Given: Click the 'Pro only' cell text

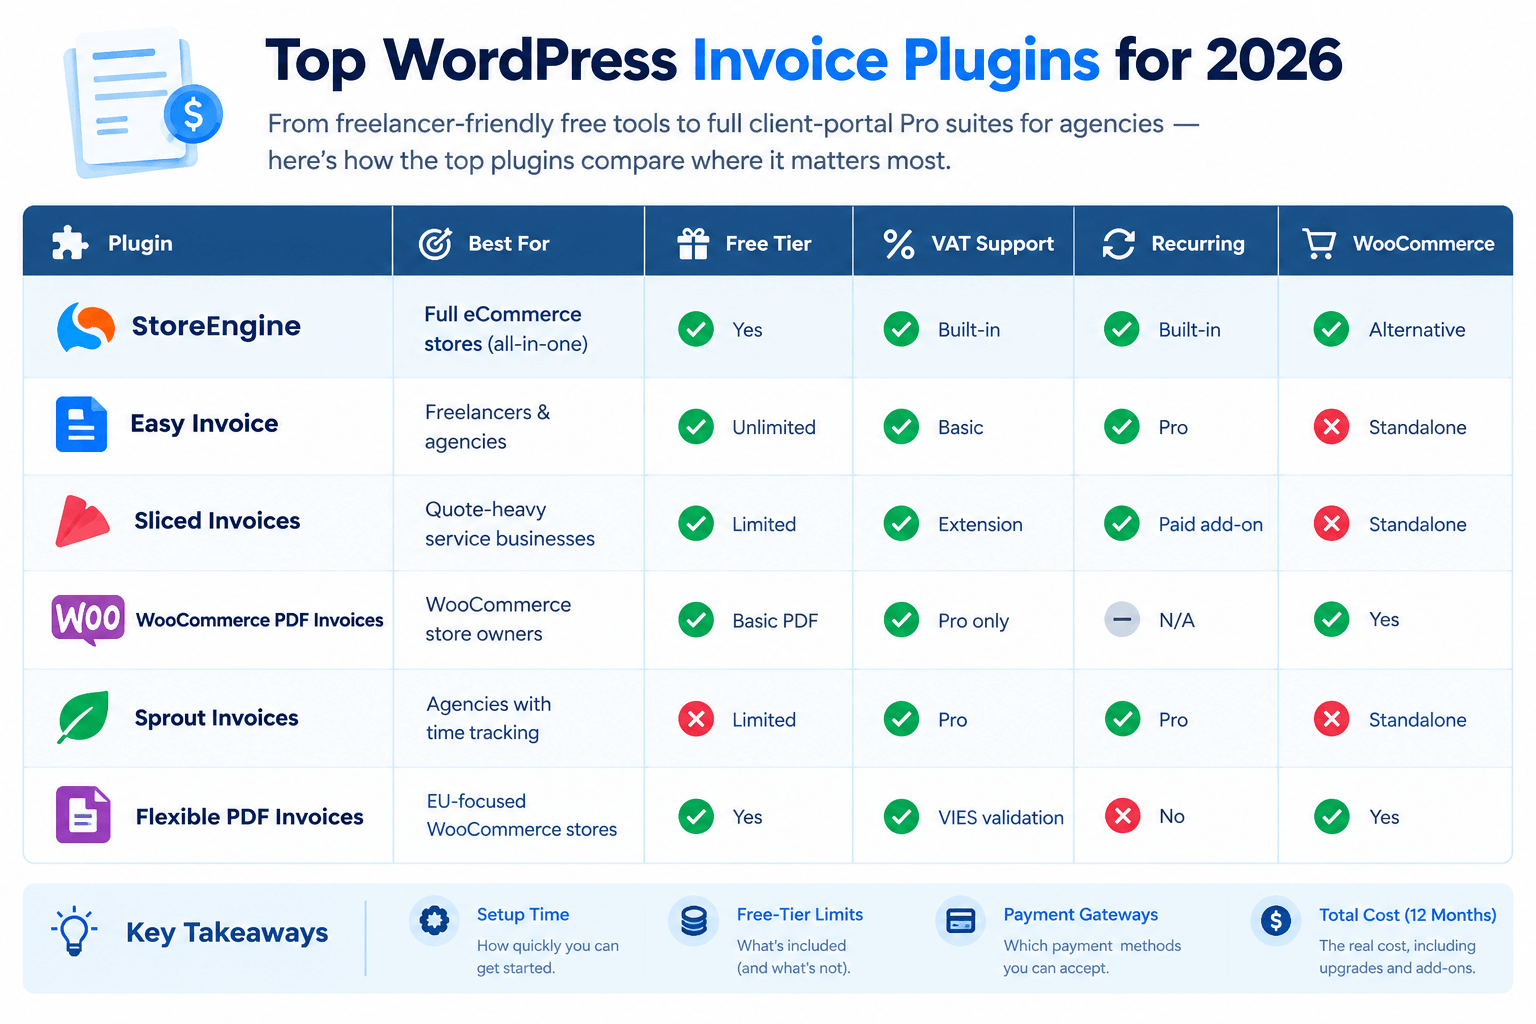Looking at the screenshot, I should pyautogui.click(x=973, y=621).
